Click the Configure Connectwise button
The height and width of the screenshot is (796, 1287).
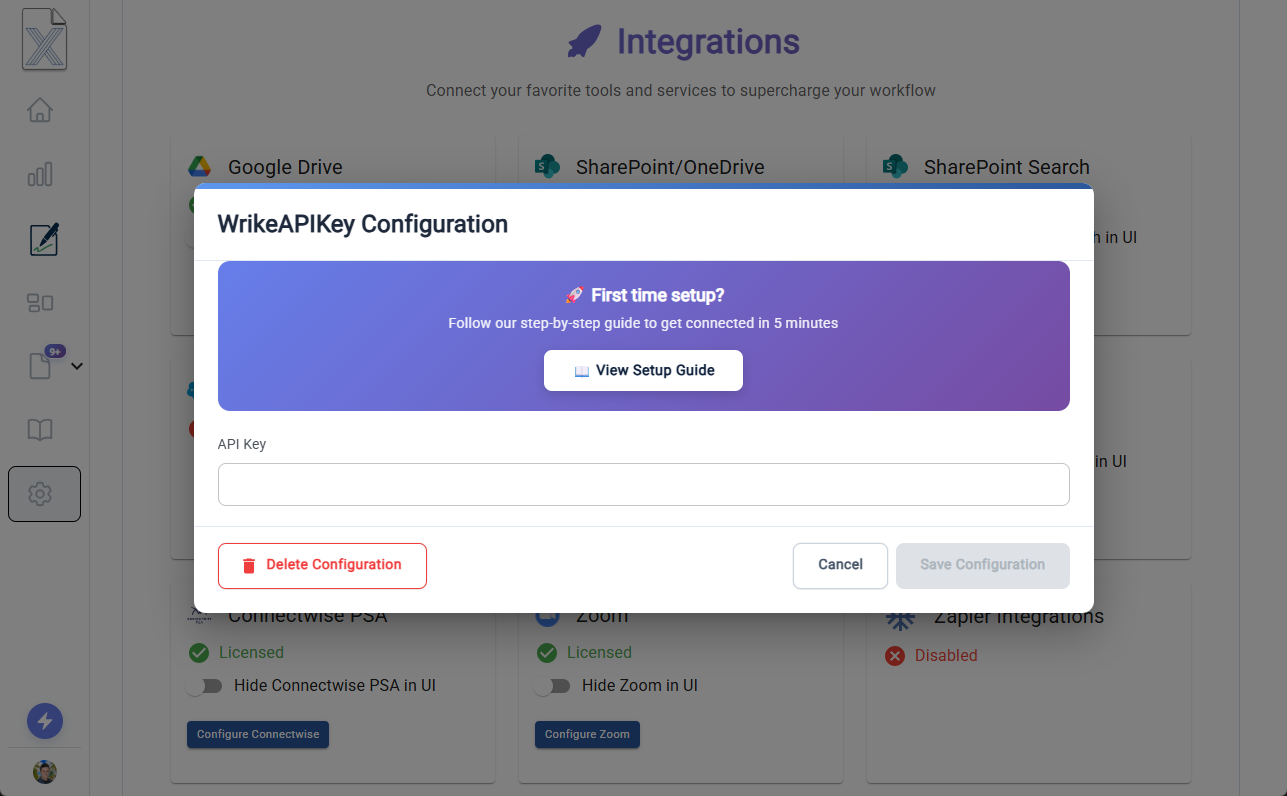tap(258, 735)
